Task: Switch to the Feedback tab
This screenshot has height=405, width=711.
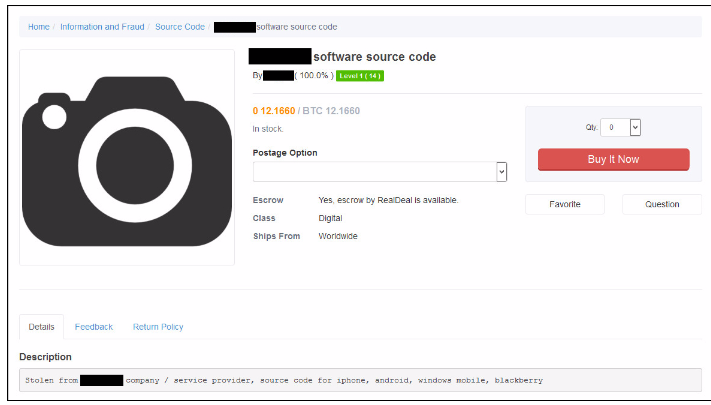Action: point(93,327)
